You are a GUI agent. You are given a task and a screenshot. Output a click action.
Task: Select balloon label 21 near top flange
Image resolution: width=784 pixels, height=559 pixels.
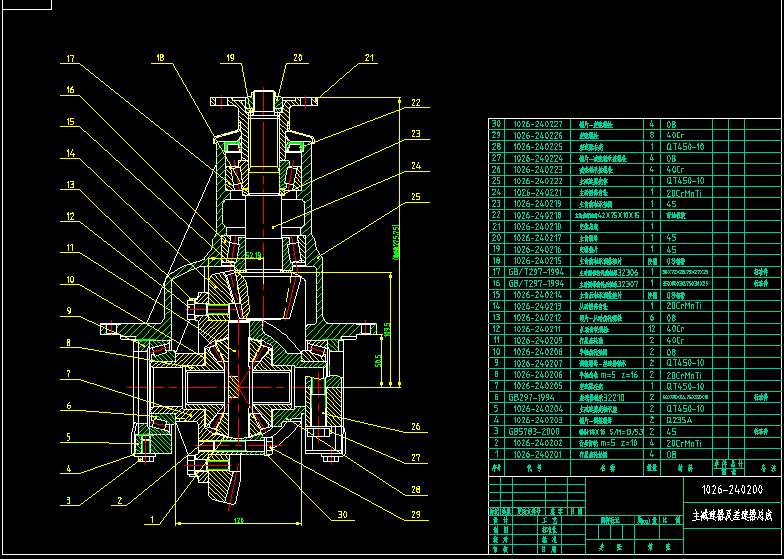(369, 59)
